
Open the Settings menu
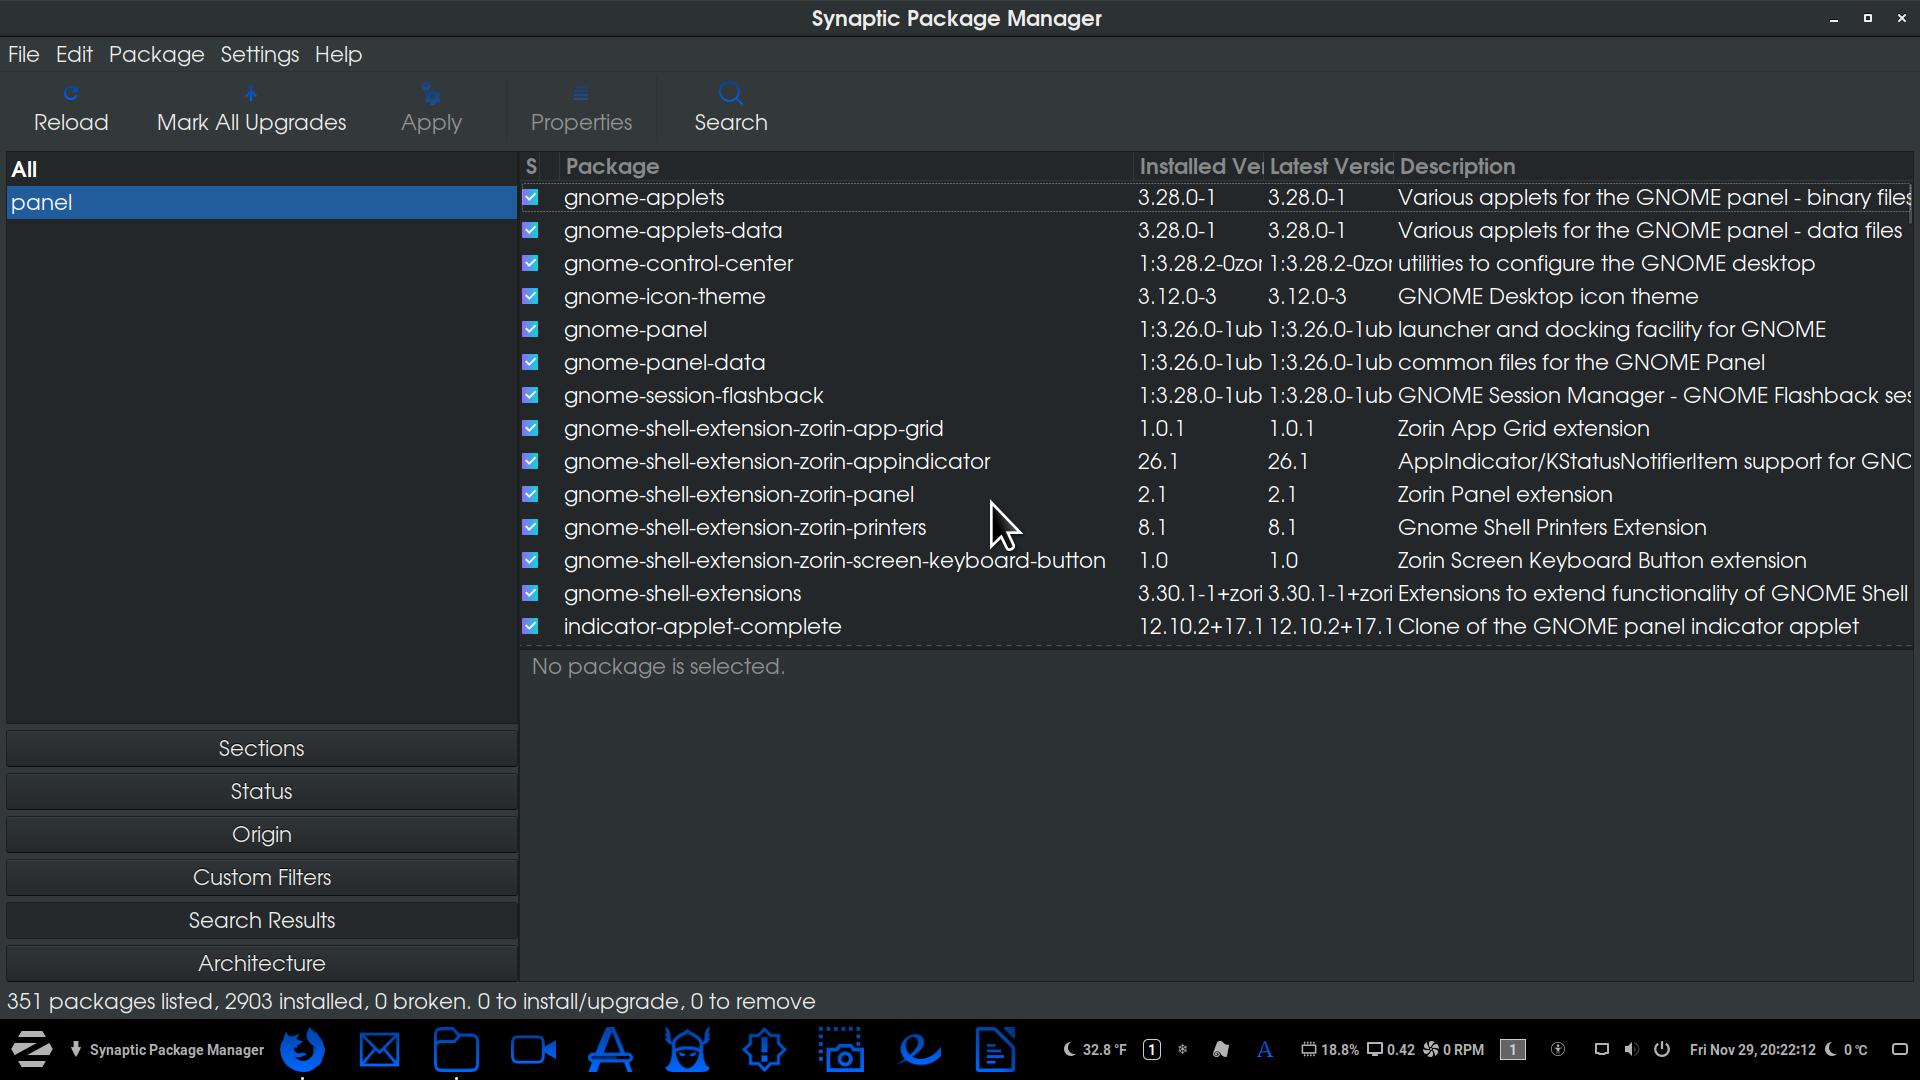259,54
